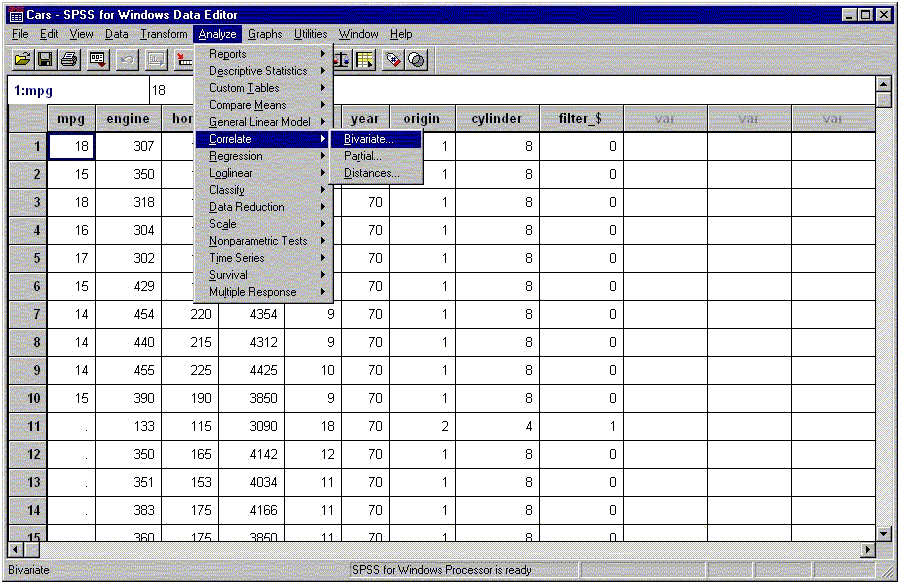Select engine cell with value 383
The height and width of the screenshot is (583, 898).
tap(128, 510)
